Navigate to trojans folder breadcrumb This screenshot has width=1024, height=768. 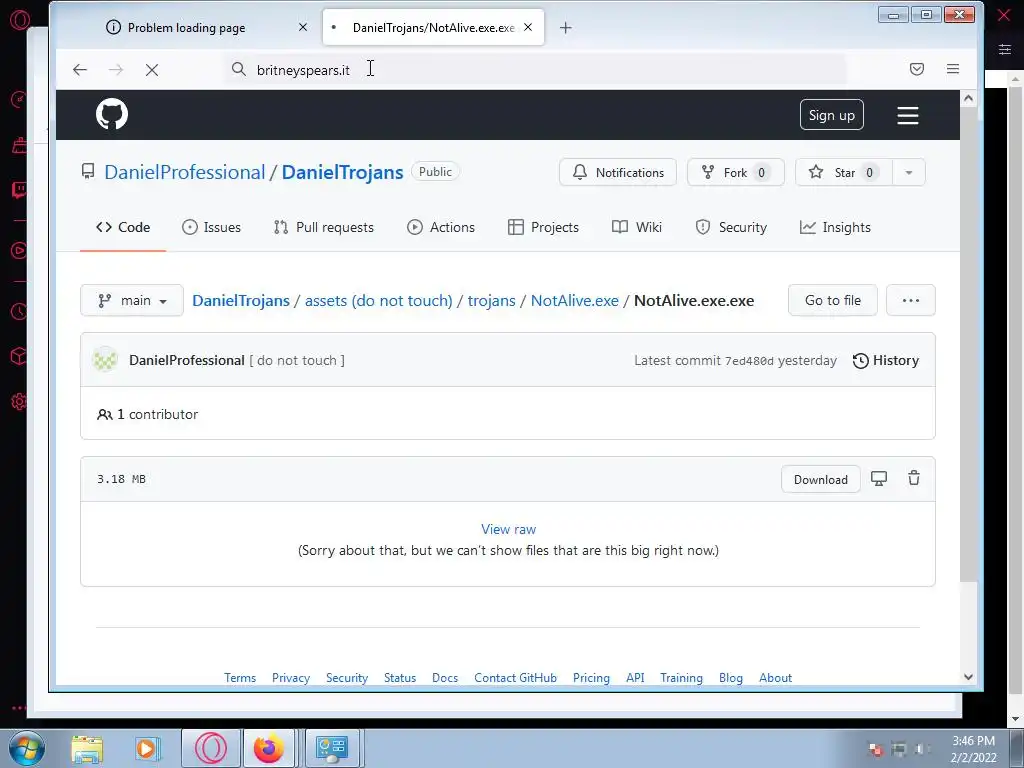(491, 300)
